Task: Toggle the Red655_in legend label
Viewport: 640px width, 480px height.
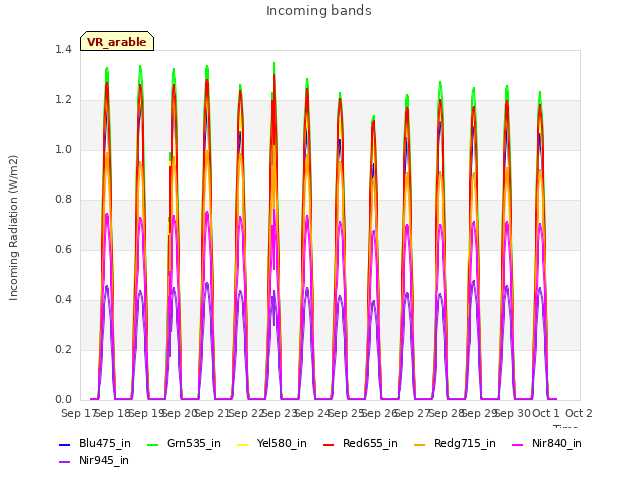Action: (370, 443)
